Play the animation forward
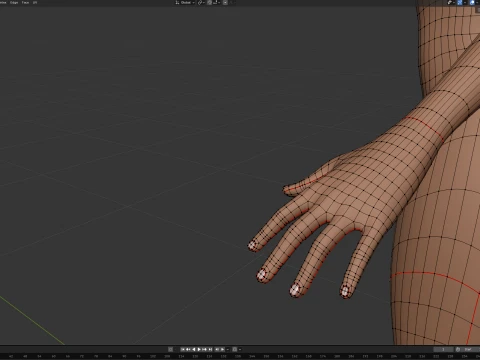Image resolution: width=480 pixels, height=360 pixels. coord(199,349)
